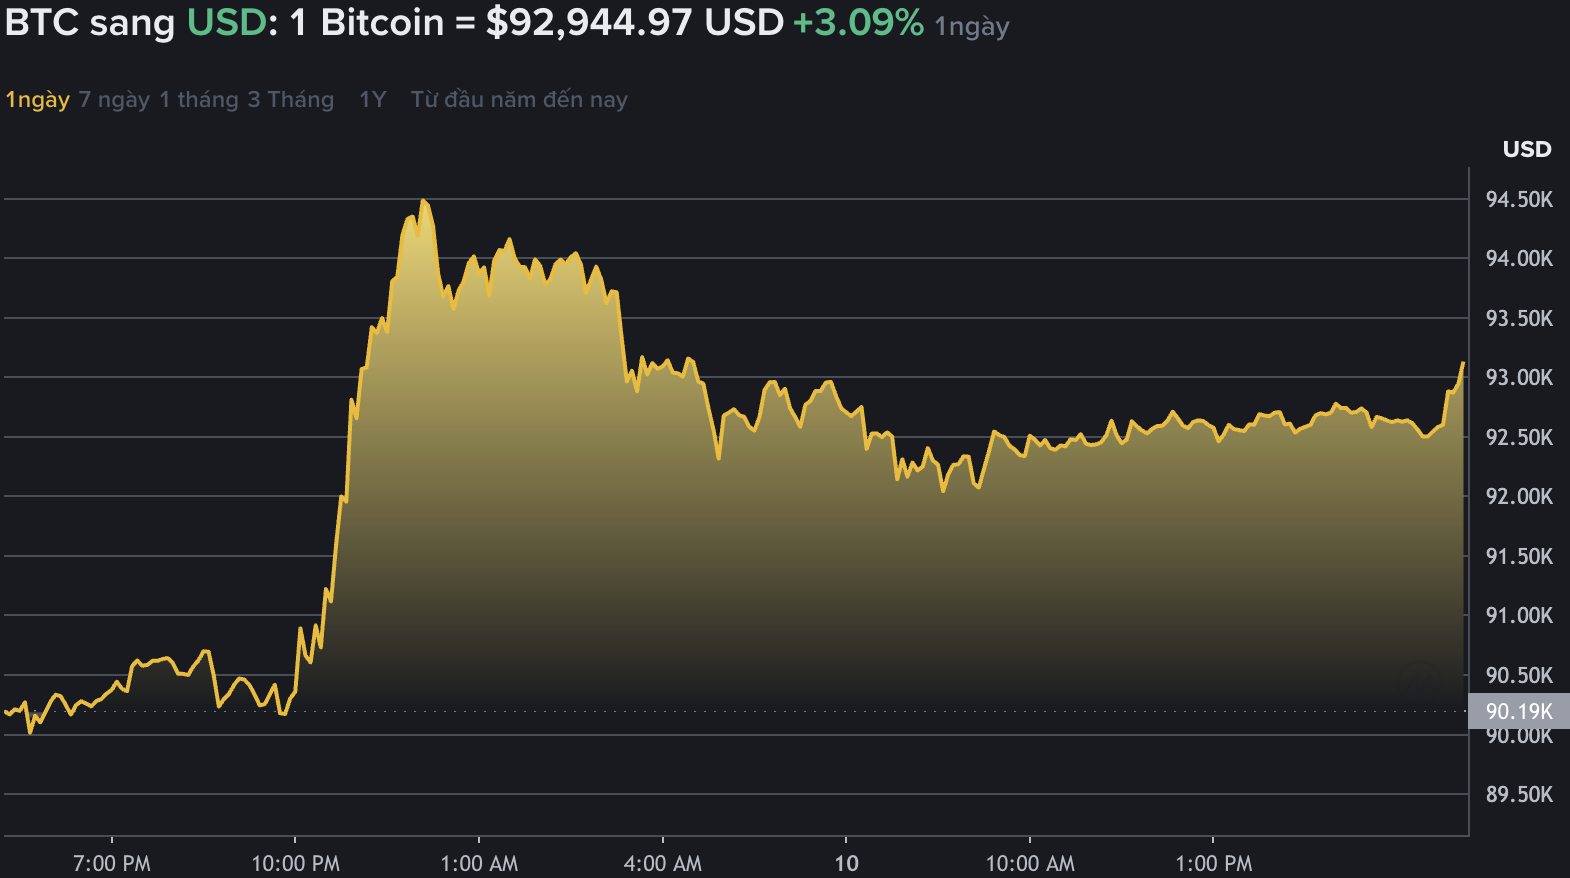Choose Từ đầu năm đến nay range
Screen dimensions: 1570x878
517,99
